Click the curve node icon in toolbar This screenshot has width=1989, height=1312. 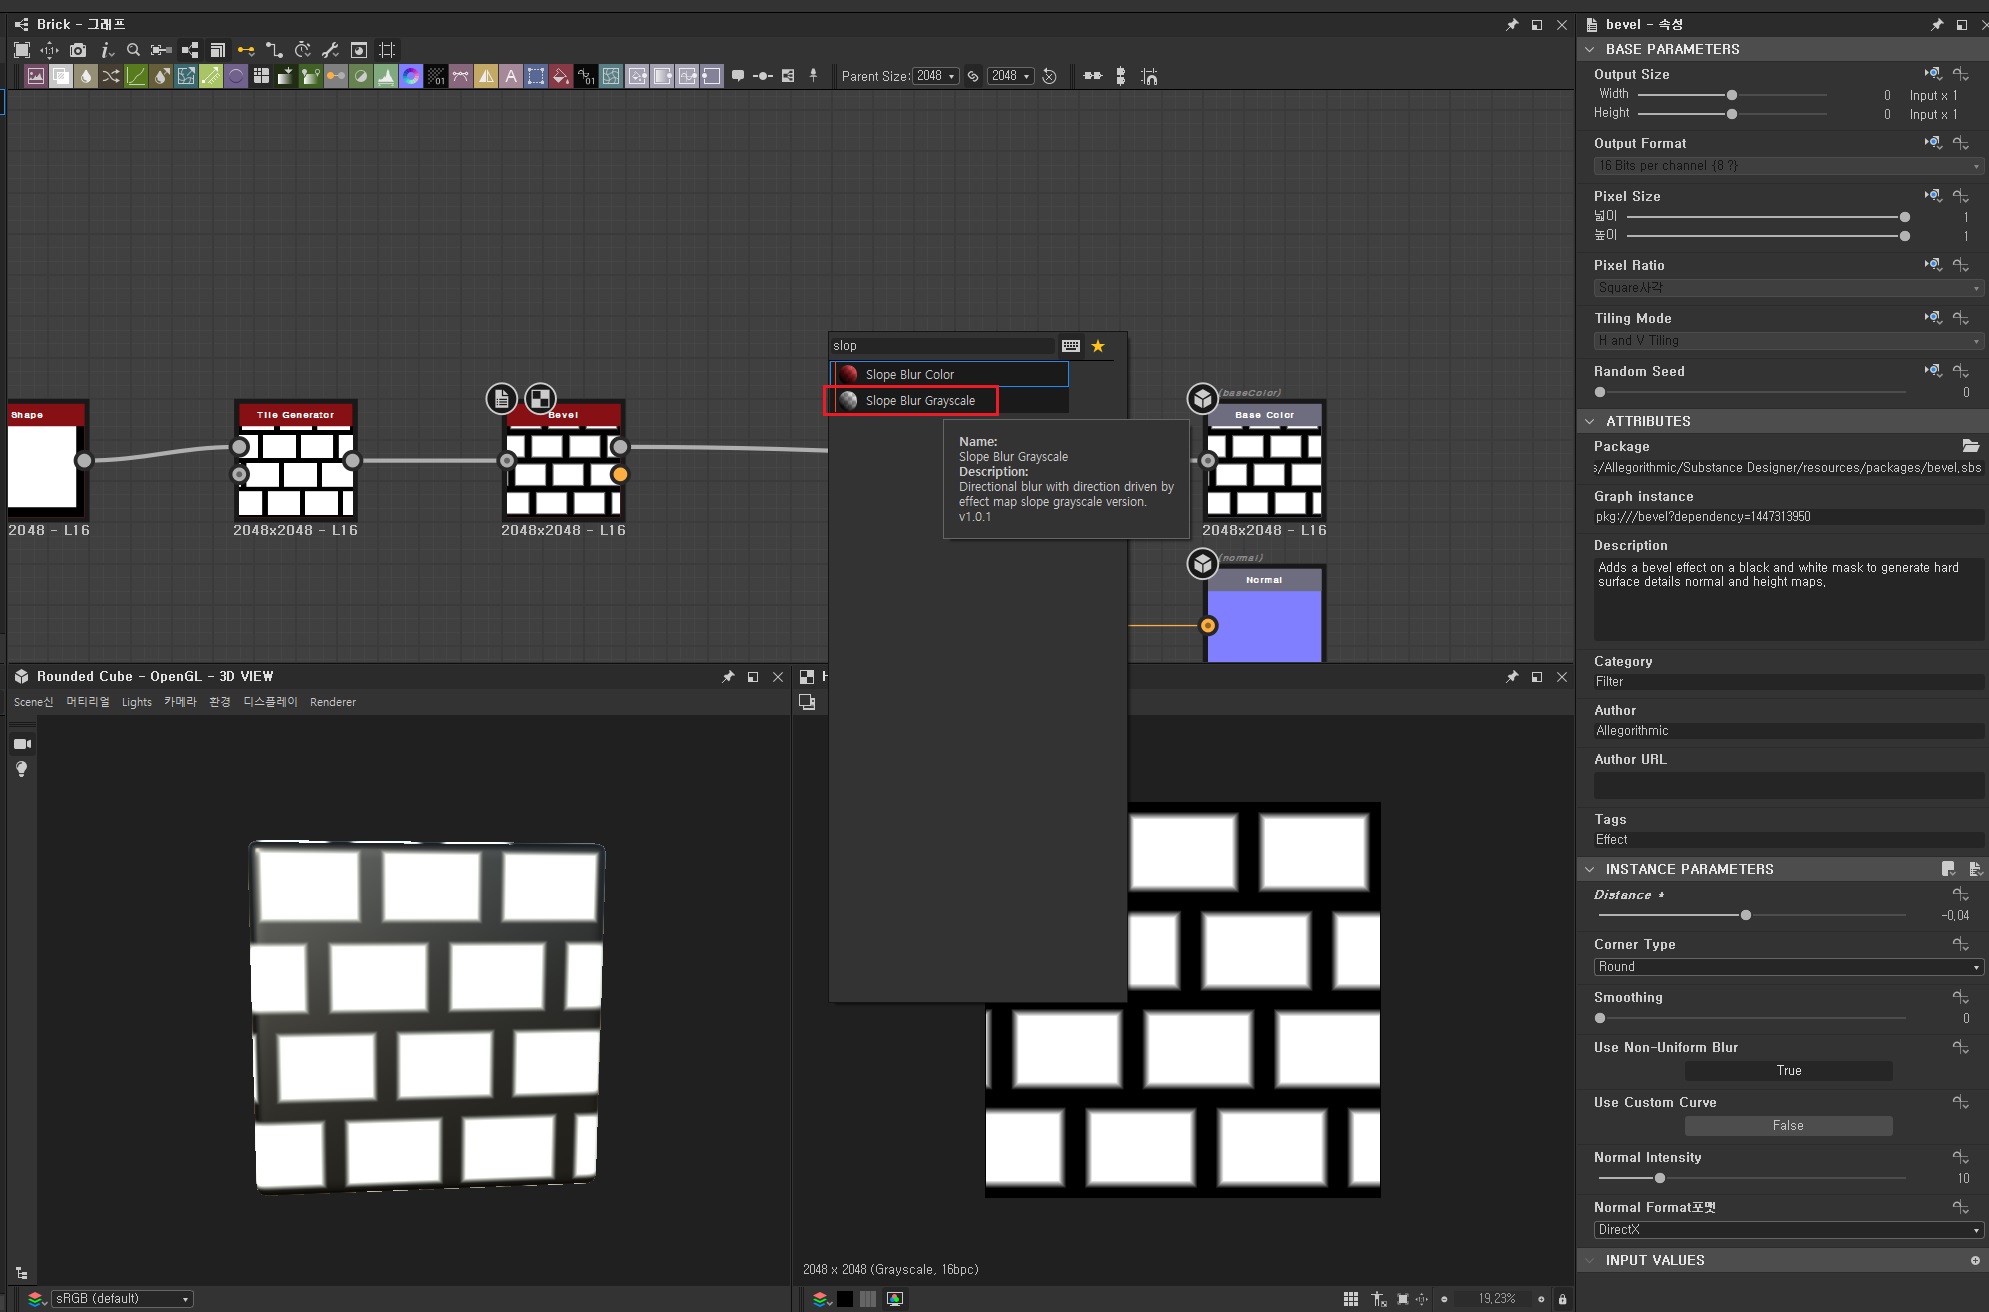(x=136, y=76)
